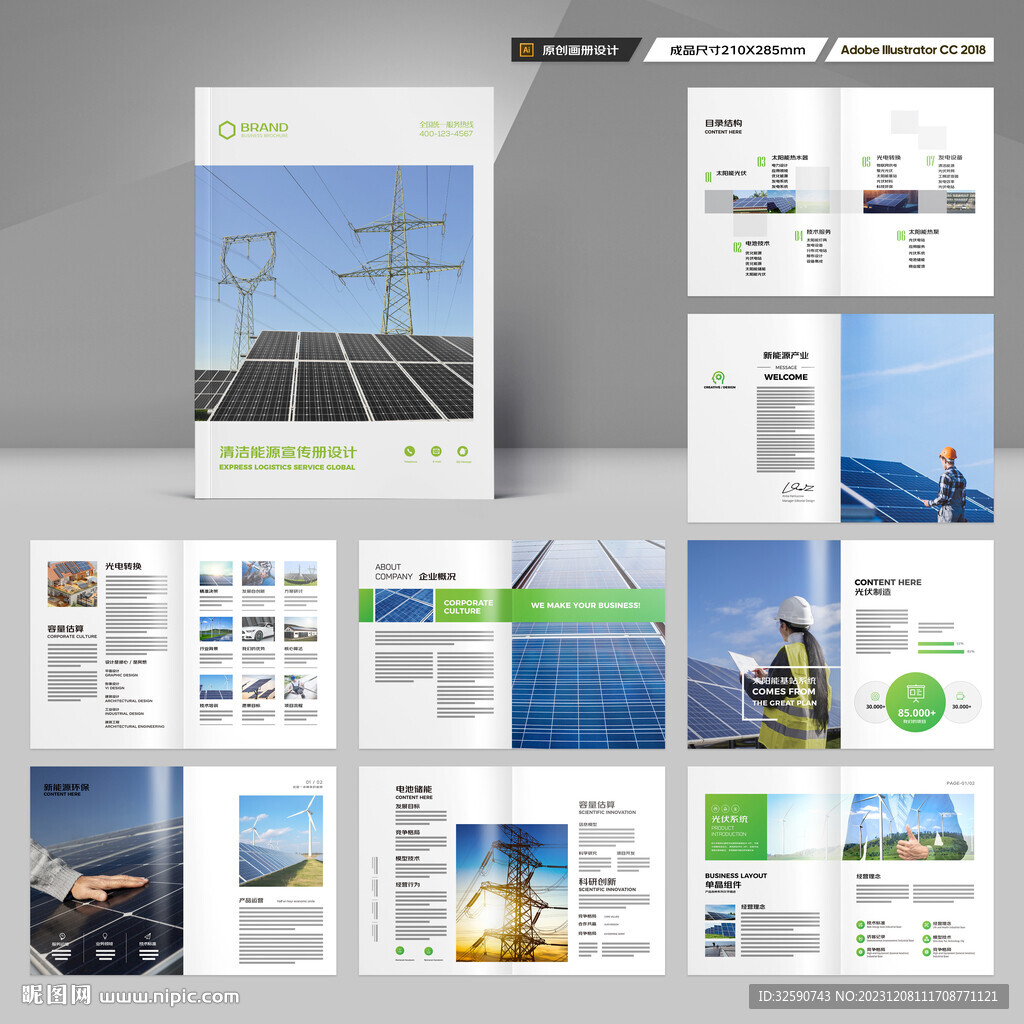Click the wind turbine photo above 产品运营
Screen dimensions: 1024x1024
281,840
